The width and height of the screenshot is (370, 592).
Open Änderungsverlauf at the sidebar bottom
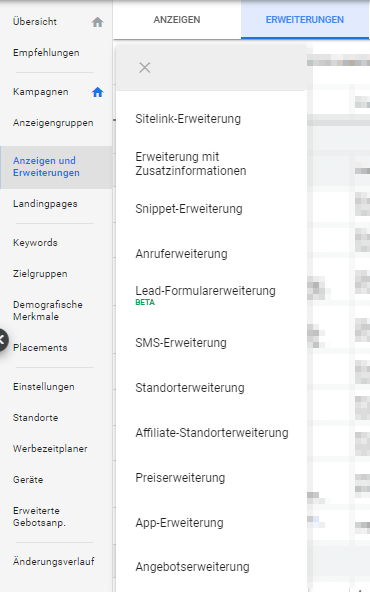[x=54, y=561]
